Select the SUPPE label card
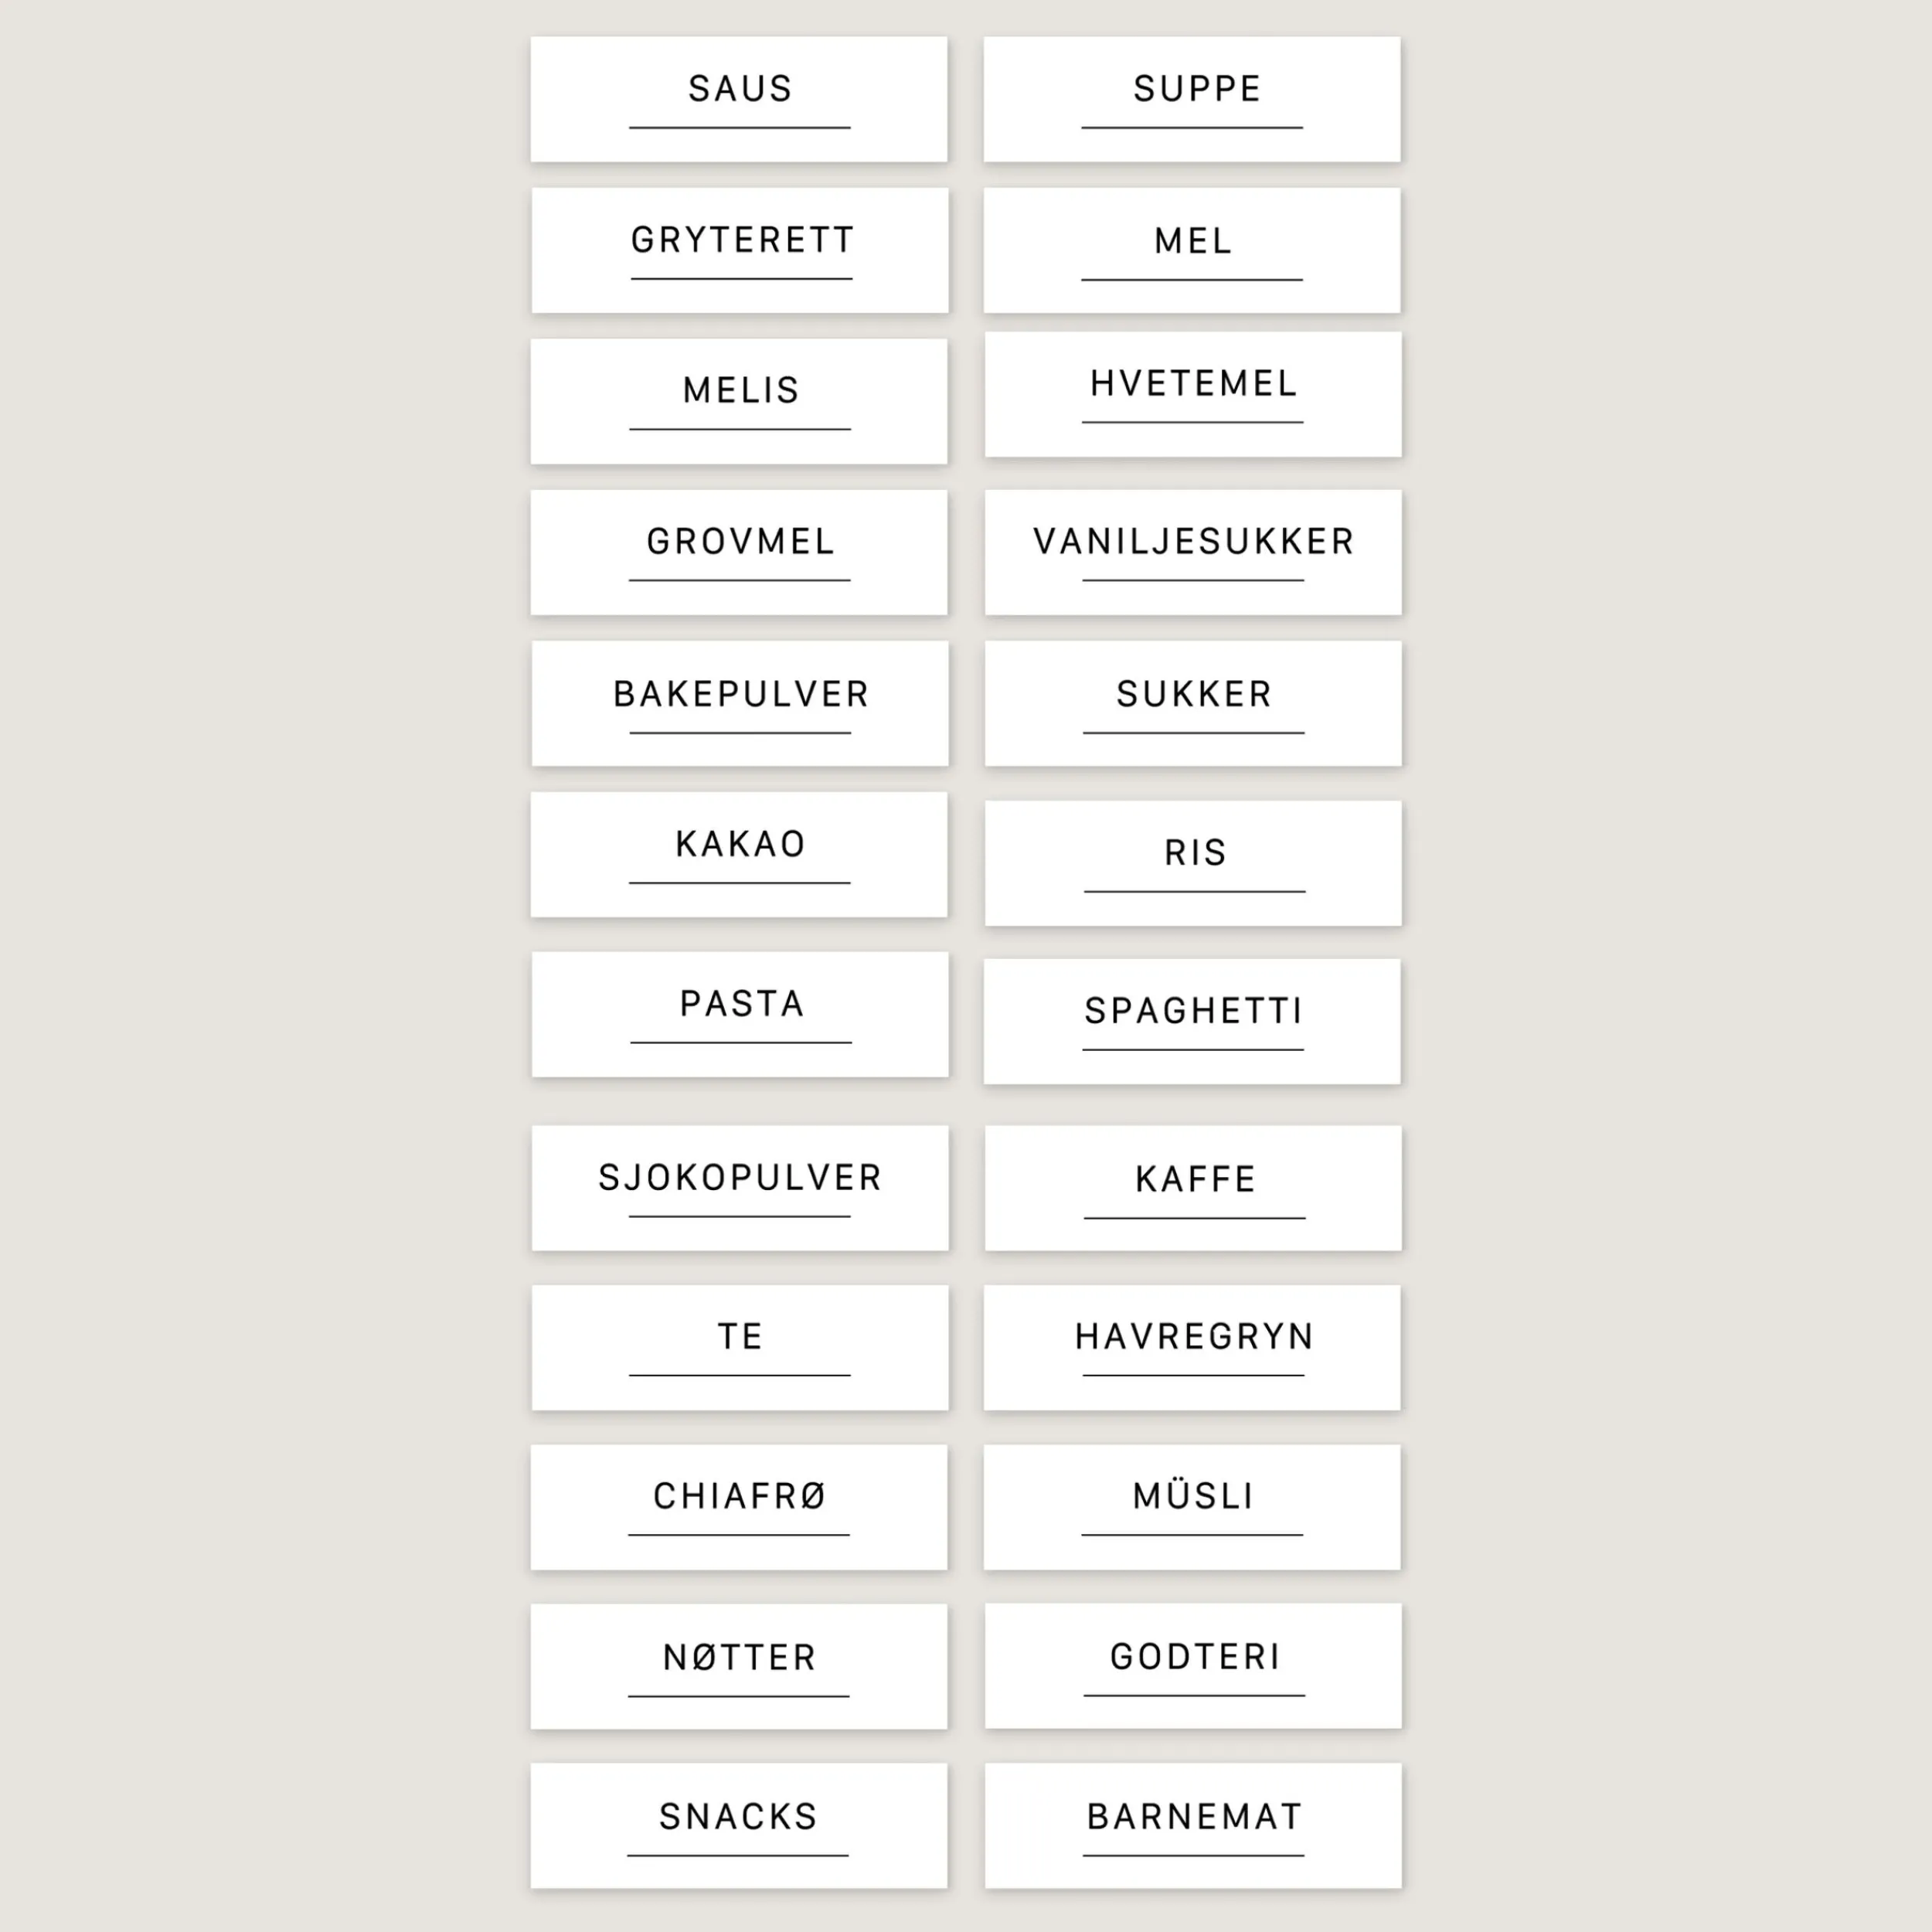 click(1192, 99)
